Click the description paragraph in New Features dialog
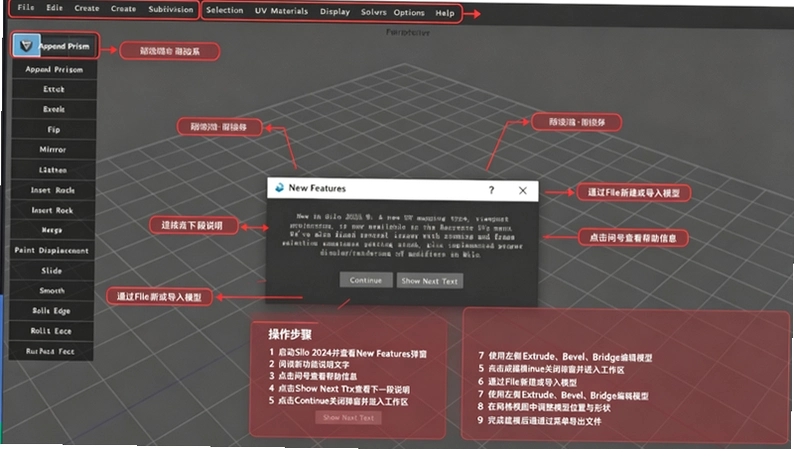794x449 pixels. pos(403,236)
